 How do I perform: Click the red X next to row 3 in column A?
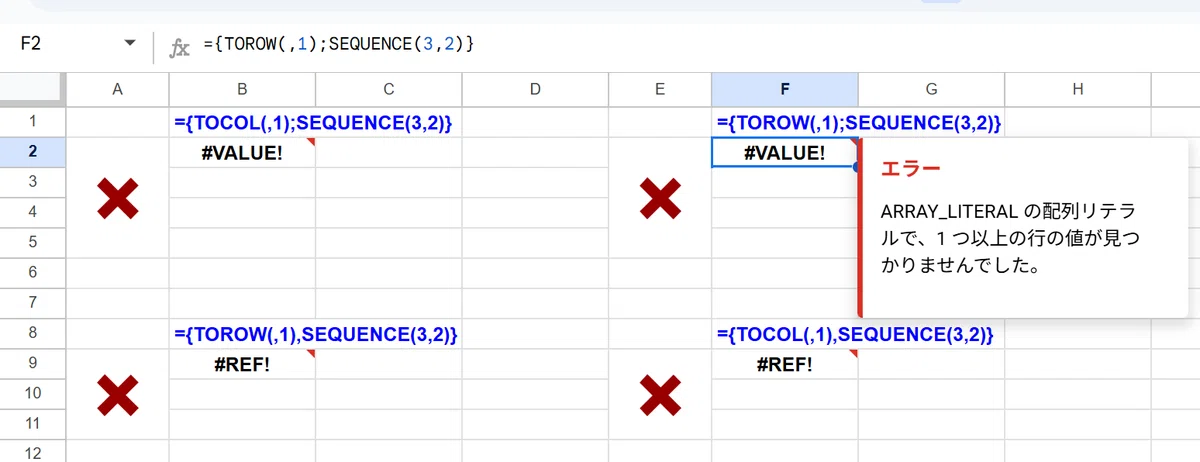(117, 199)
